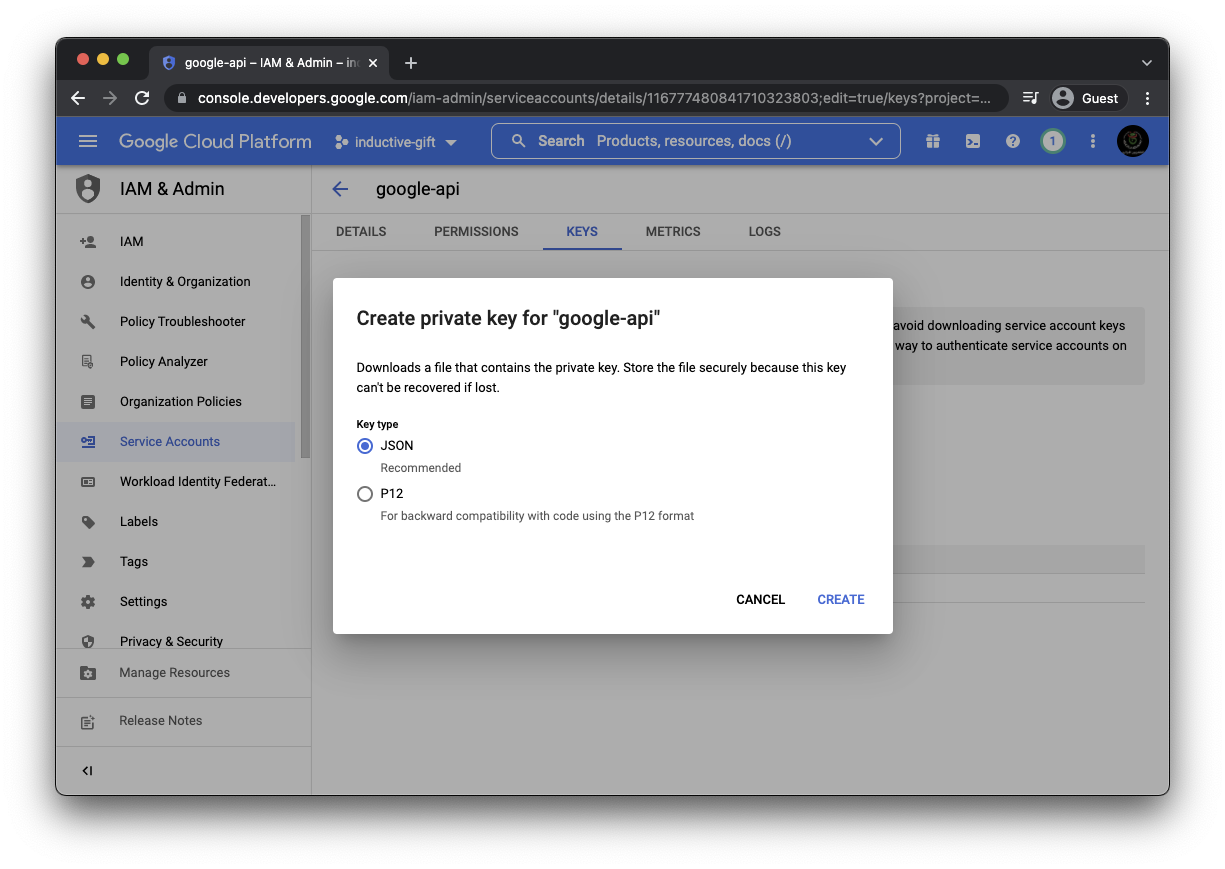Viewport: 1225px width, 869px height.
Task: Open a new browser tab with plus
Action: coord(411,63)
